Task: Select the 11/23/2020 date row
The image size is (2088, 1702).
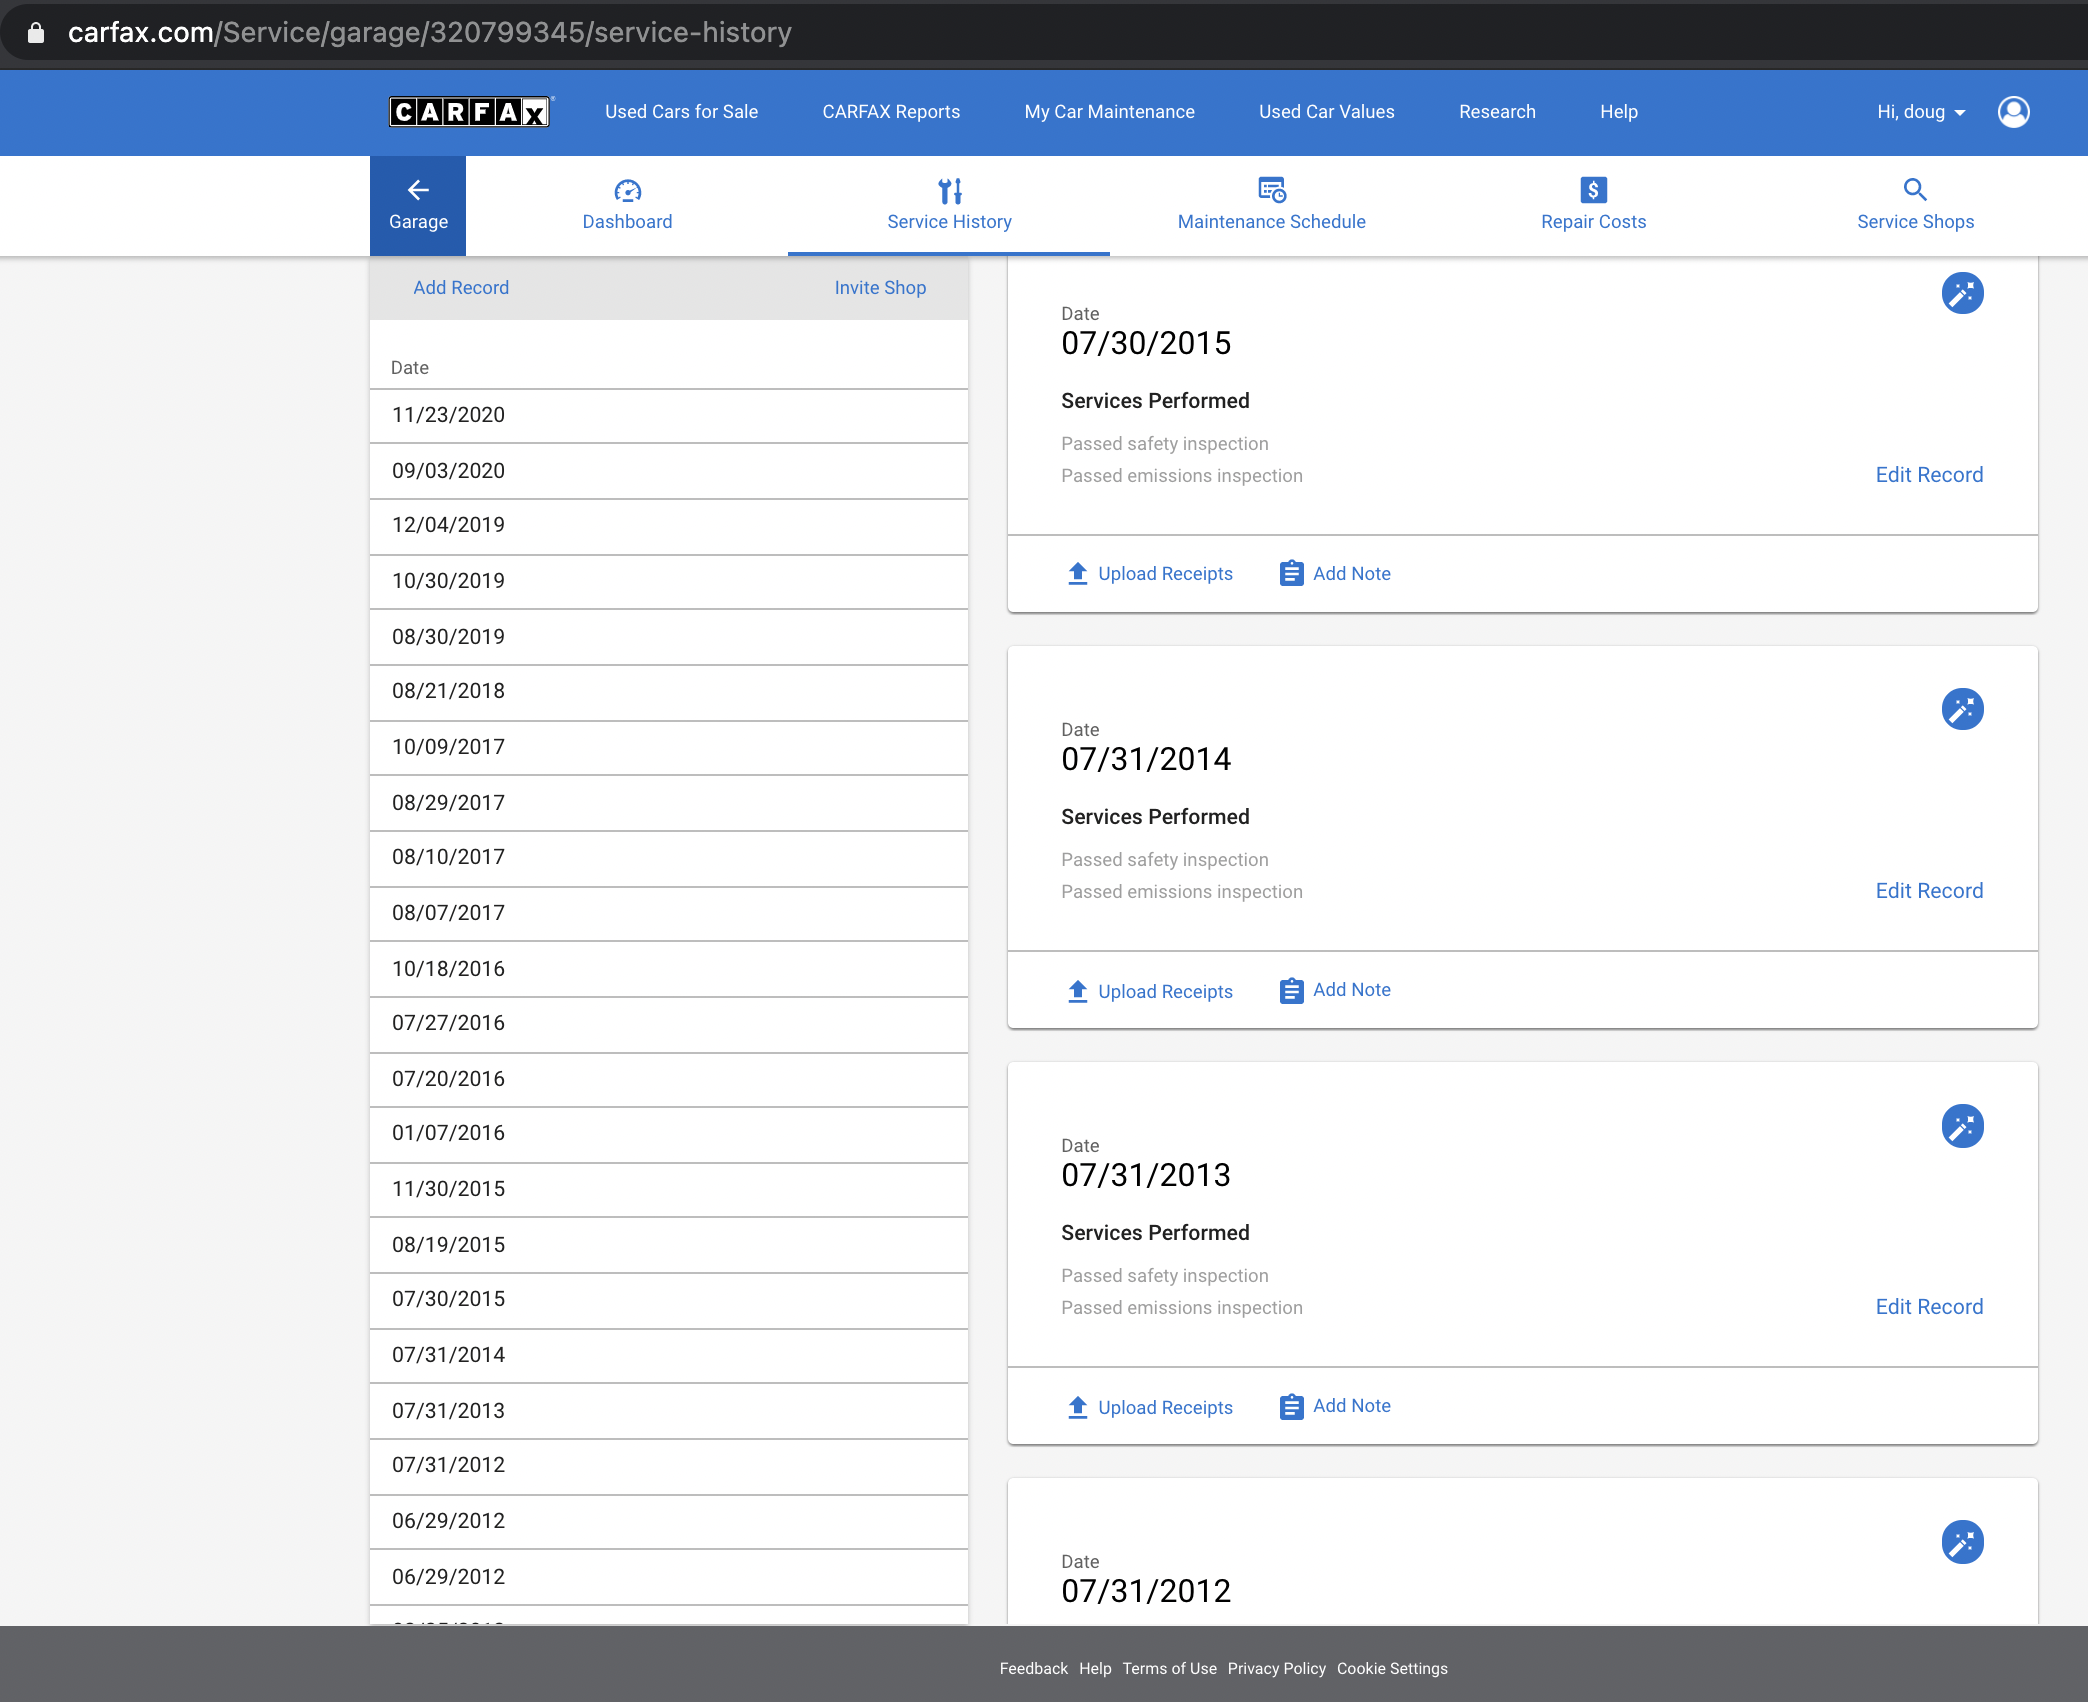Action: (x=669, y=416)
